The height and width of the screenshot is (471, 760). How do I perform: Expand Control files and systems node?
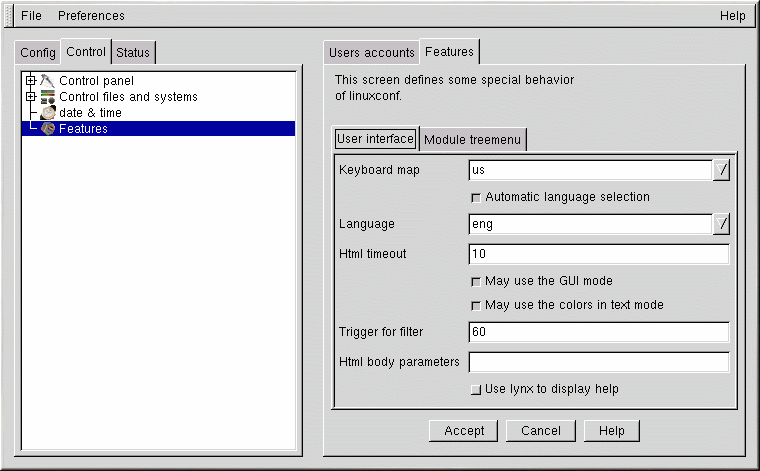pyautogui.click(x=31, y=97)
